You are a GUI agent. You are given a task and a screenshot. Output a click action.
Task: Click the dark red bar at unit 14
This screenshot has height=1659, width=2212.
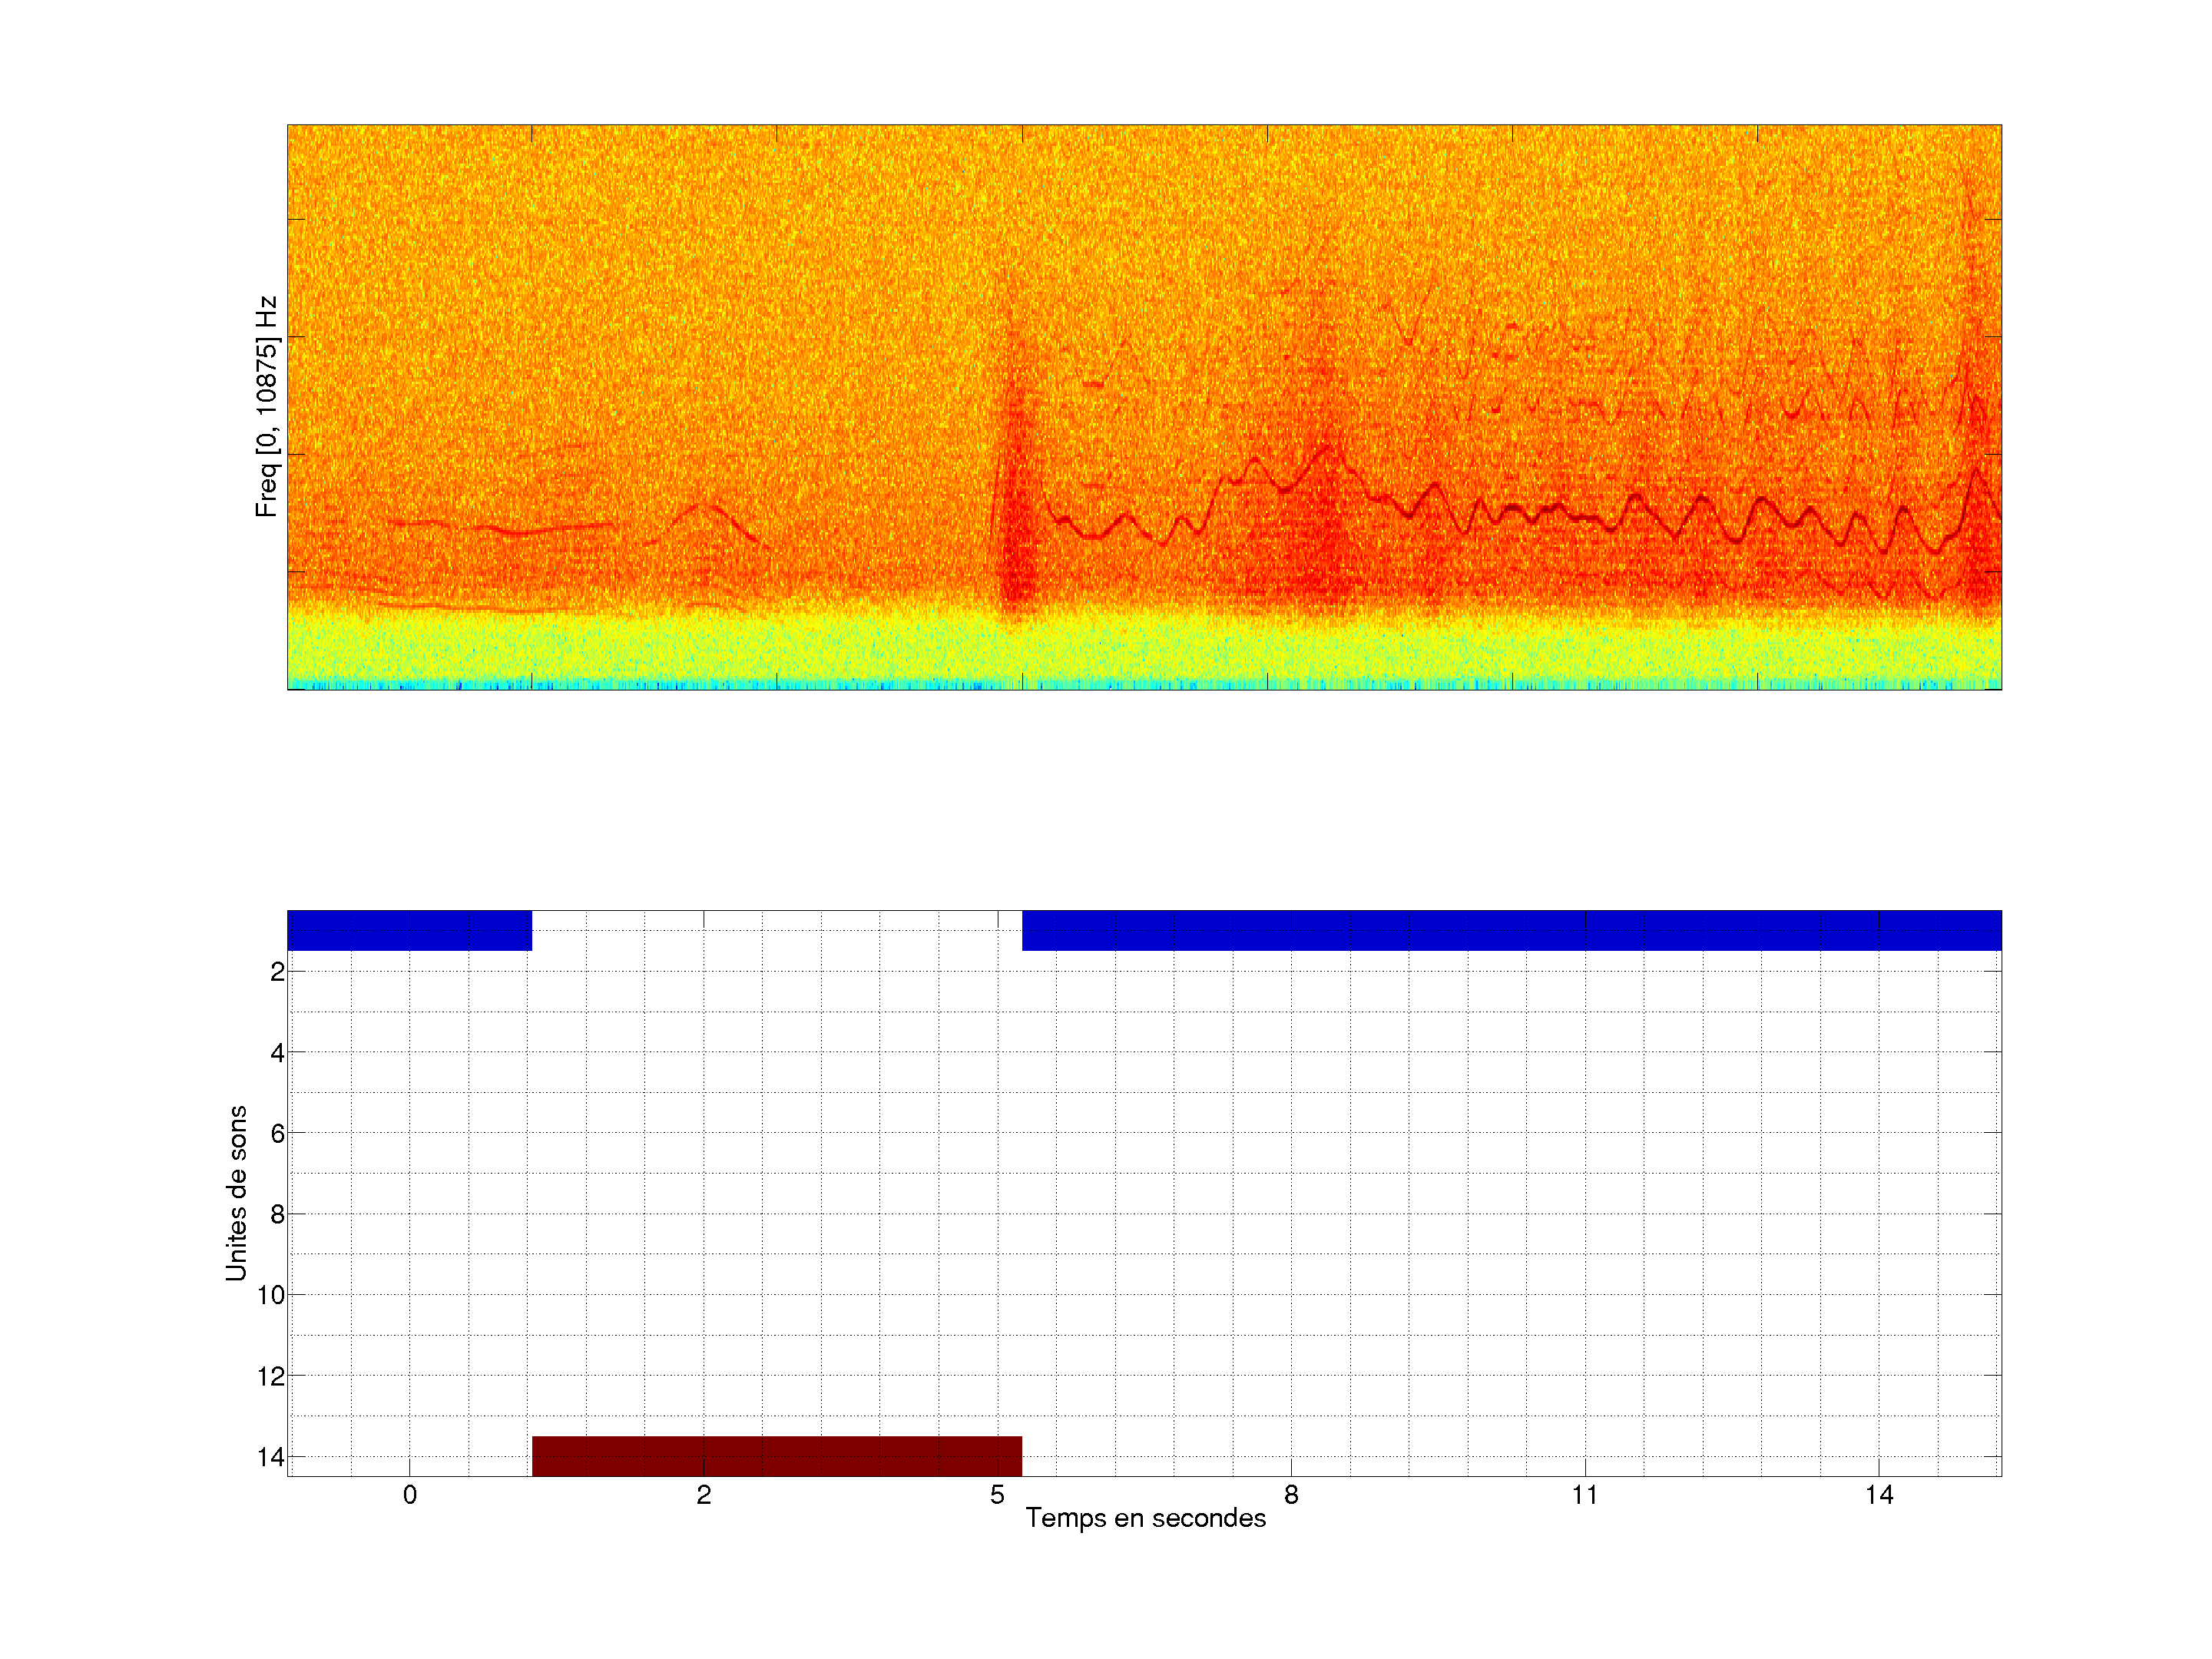776,1455
